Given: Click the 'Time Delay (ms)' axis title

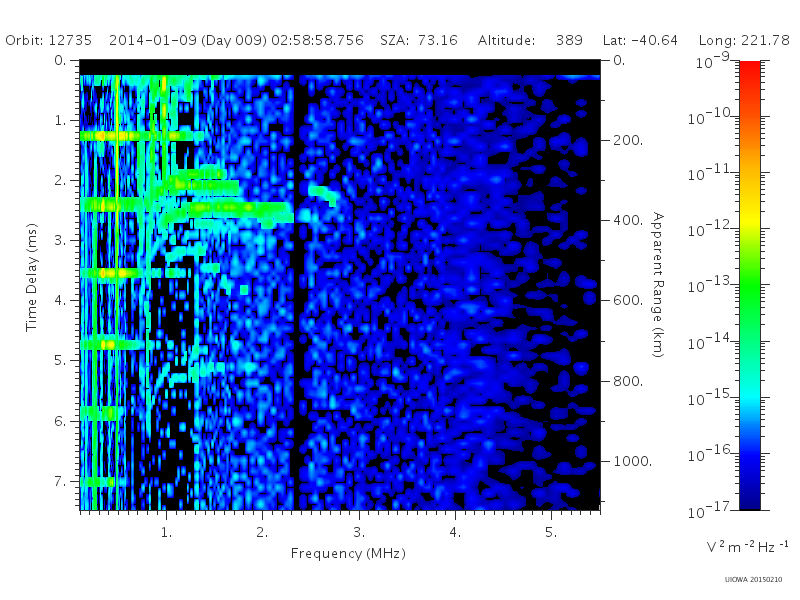Looking at the screenshot, I should (x=32, y=277).
